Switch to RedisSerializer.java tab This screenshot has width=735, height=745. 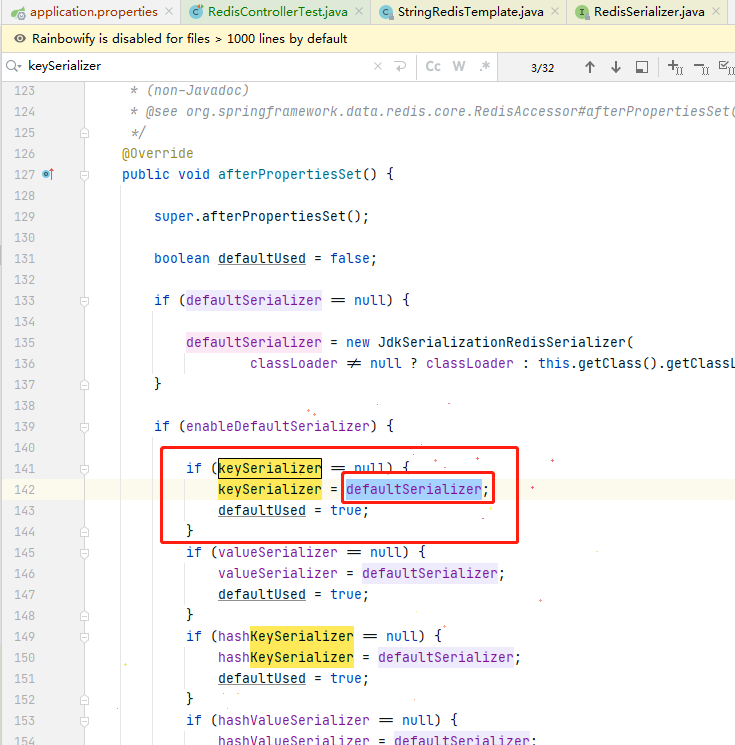(648, 12)
